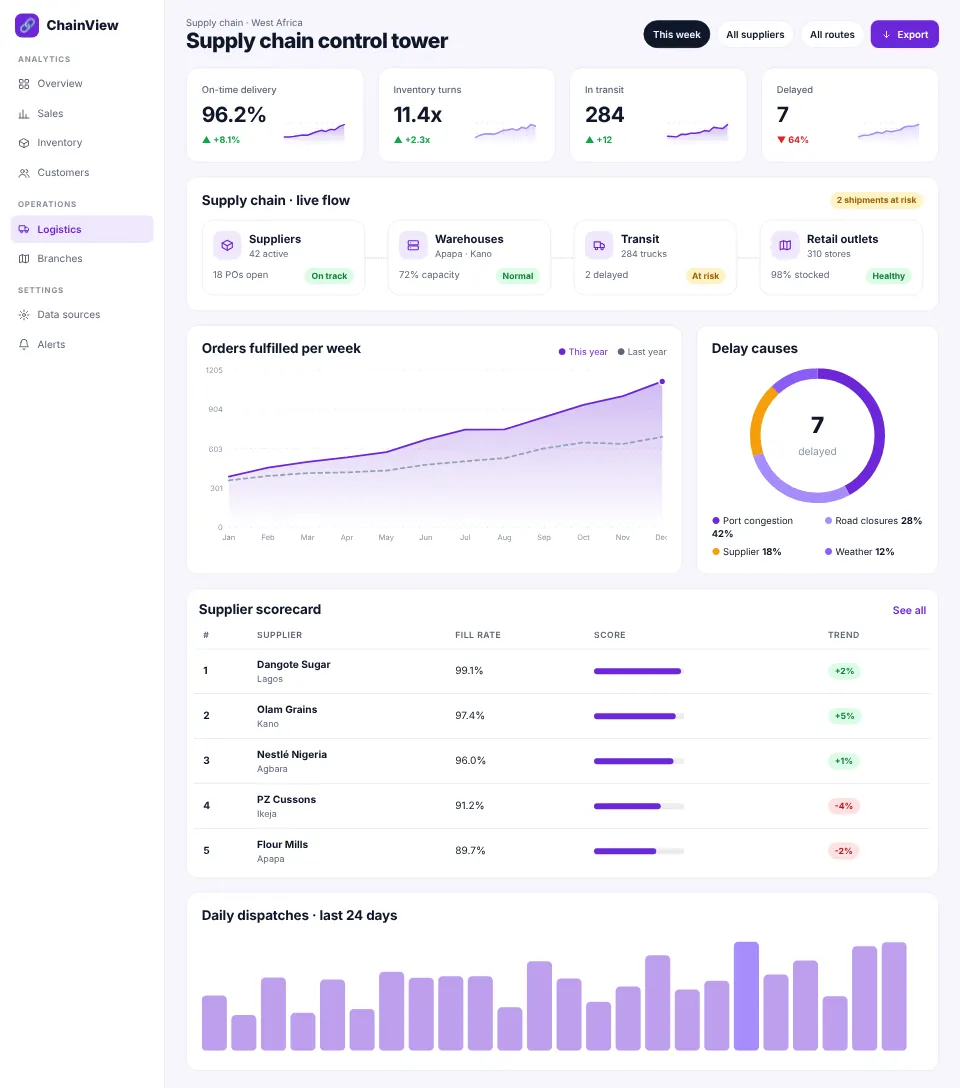Open the Sales menu item

(82, 114)
